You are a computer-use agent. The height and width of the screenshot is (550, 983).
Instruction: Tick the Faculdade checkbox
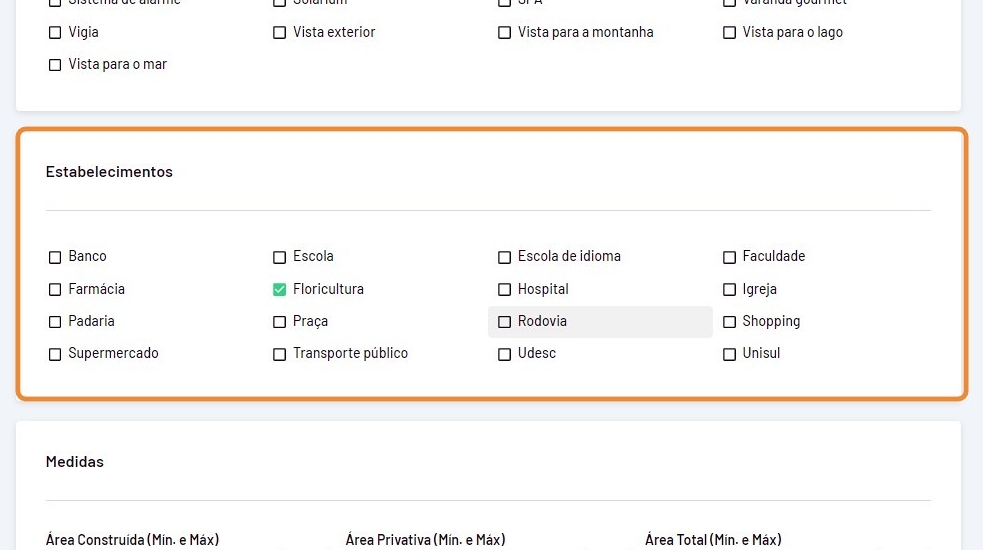click(x=730, y=257)
